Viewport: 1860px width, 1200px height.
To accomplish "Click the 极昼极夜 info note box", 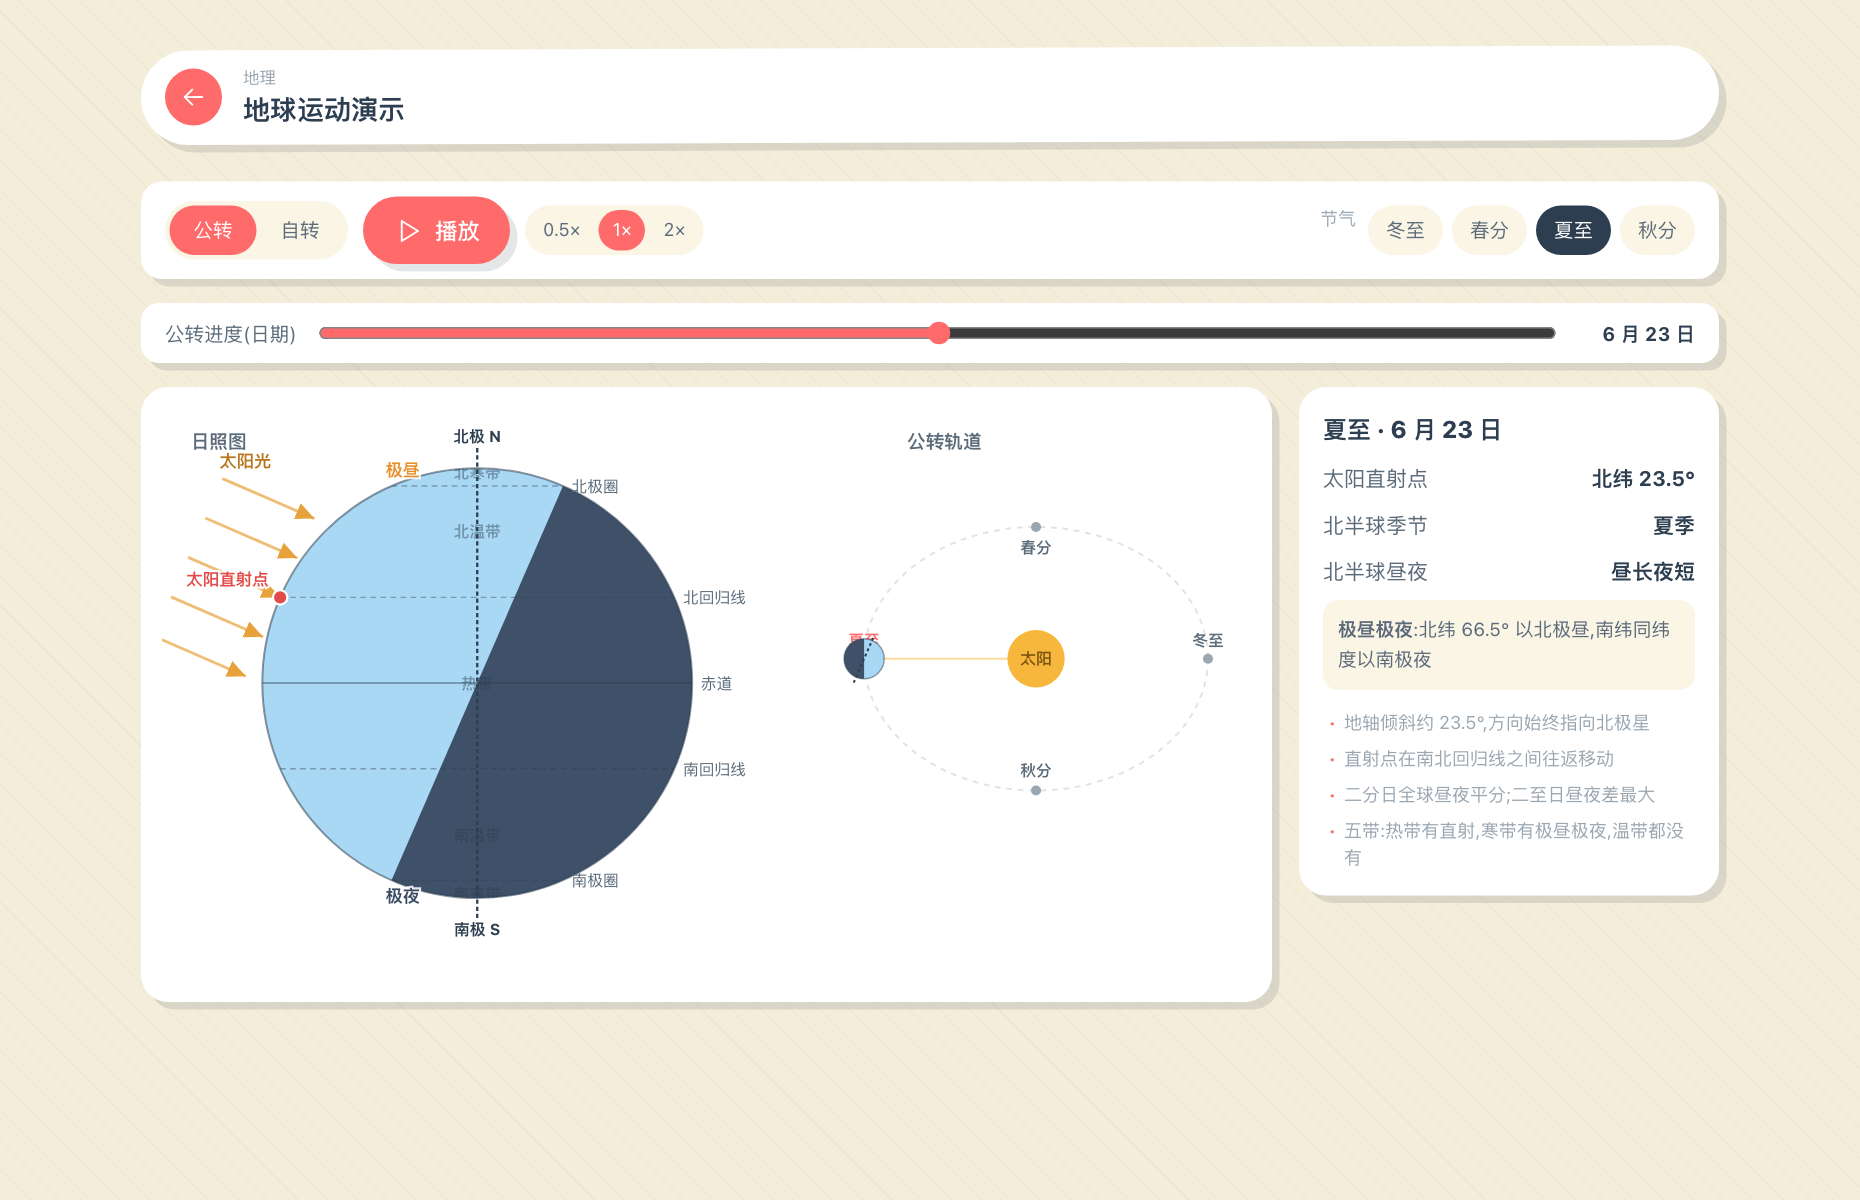I will (x=1508, y=645).
